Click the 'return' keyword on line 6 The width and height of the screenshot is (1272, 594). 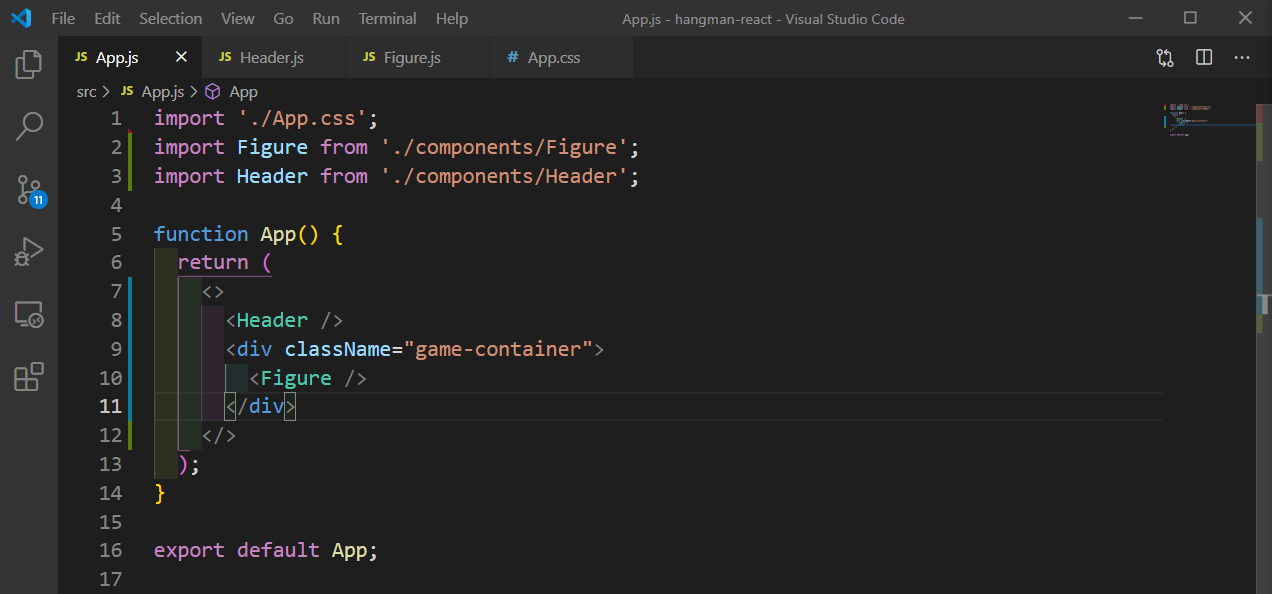[x=213, y=263]
